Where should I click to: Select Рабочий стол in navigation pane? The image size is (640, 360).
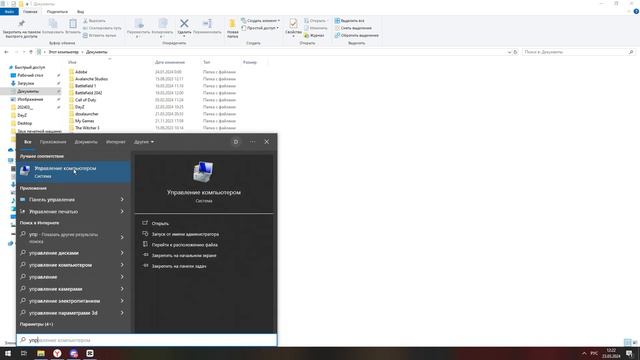tap(30, 76)
